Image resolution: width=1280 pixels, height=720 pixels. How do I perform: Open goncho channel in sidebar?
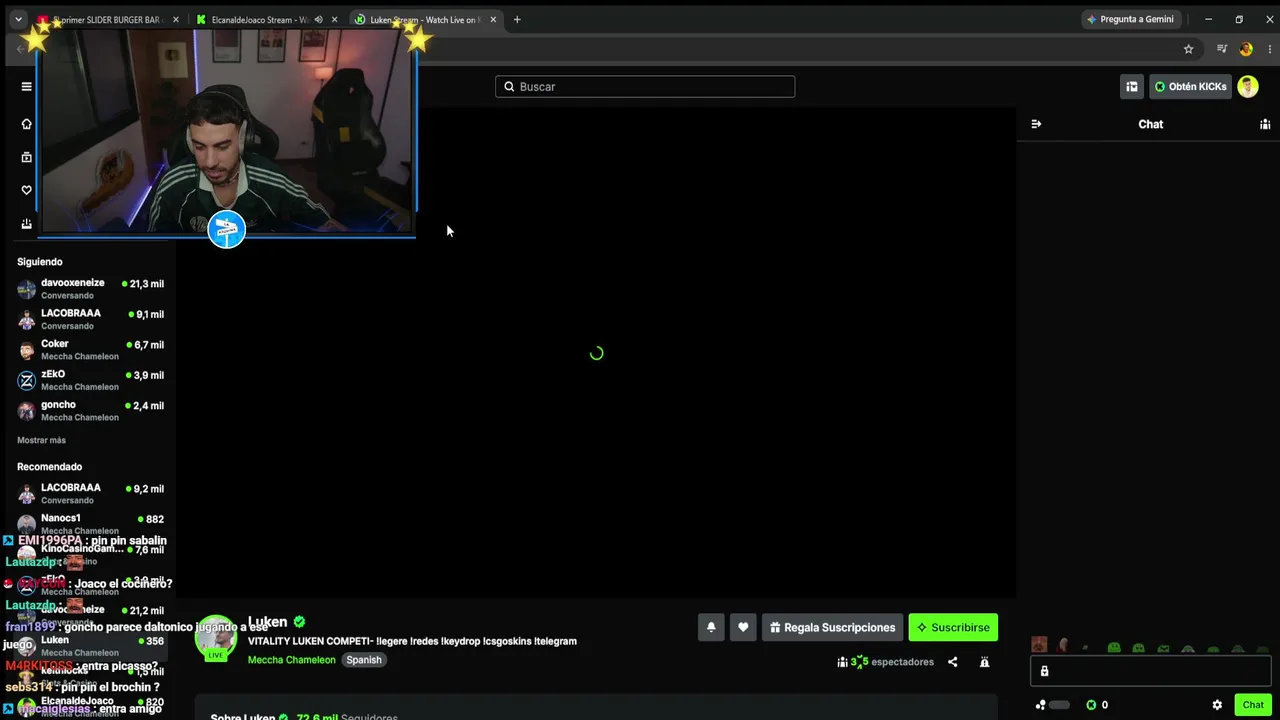90,411
